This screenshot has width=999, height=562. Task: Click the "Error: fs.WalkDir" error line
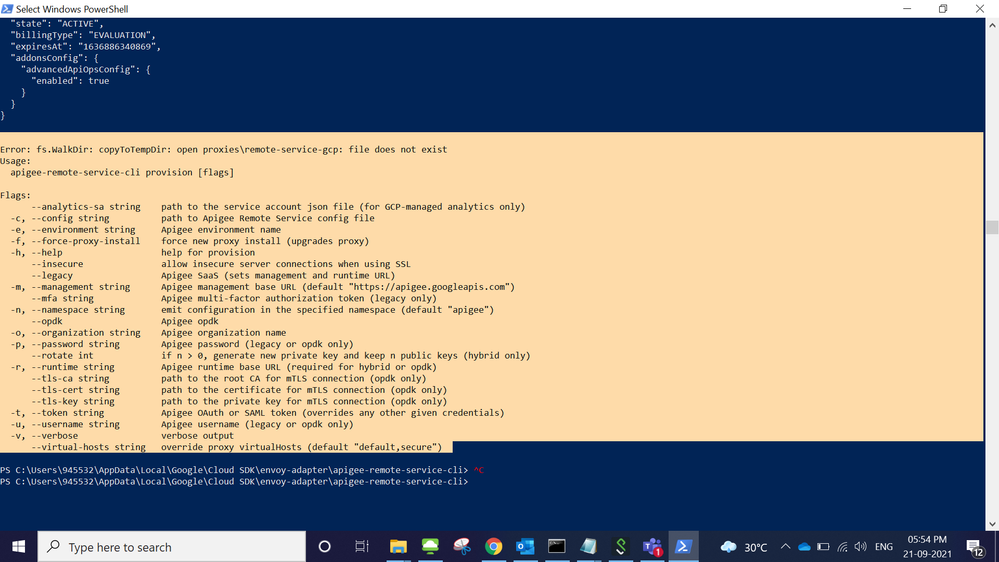click(x=224, y=150)
